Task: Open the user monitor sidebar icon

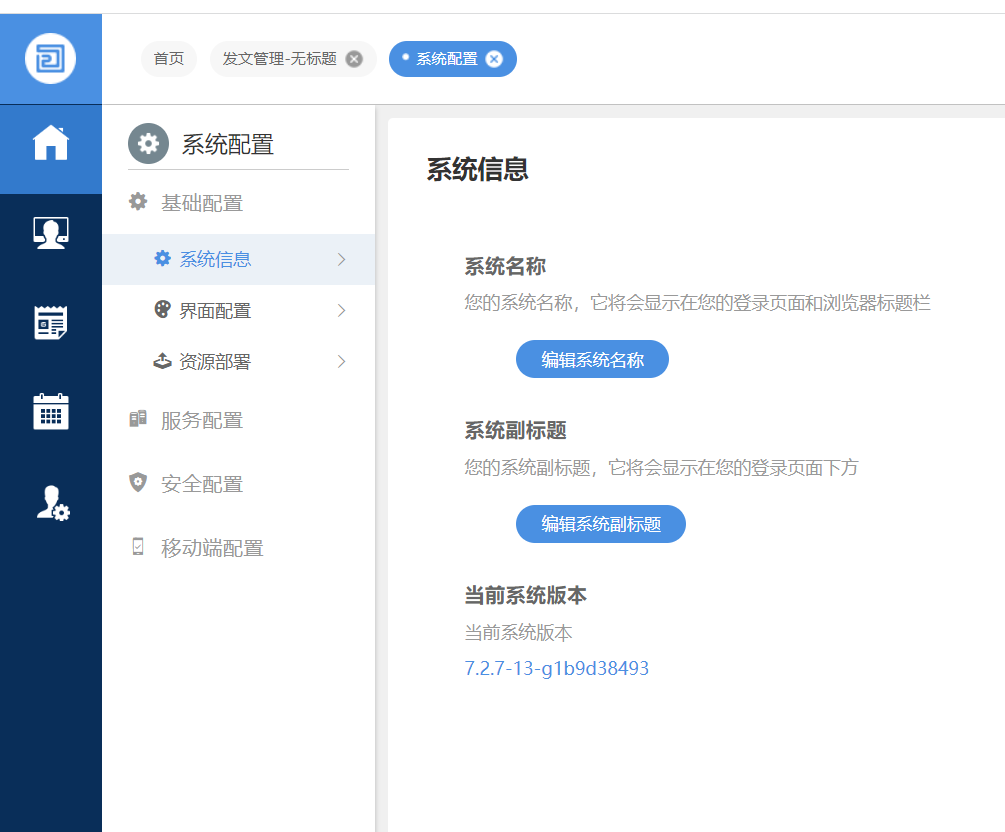Action: [51, 233]
